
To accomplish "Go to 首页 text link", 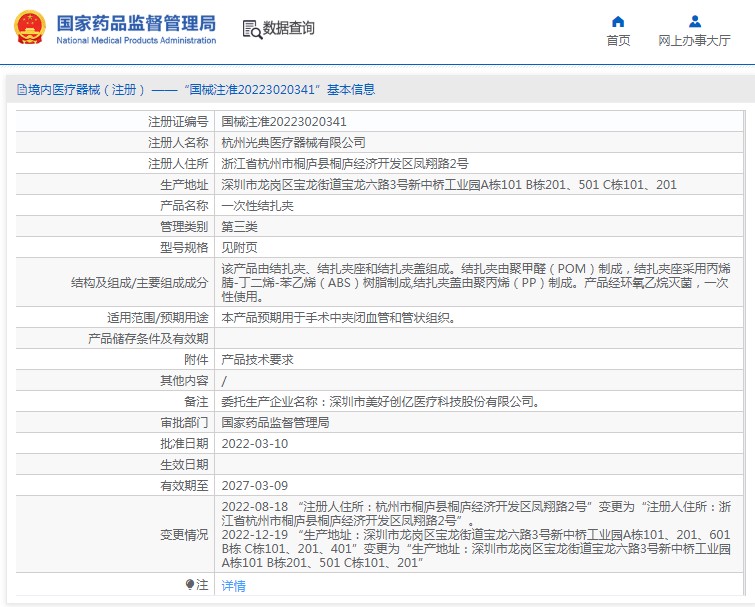I will (618, 40).
